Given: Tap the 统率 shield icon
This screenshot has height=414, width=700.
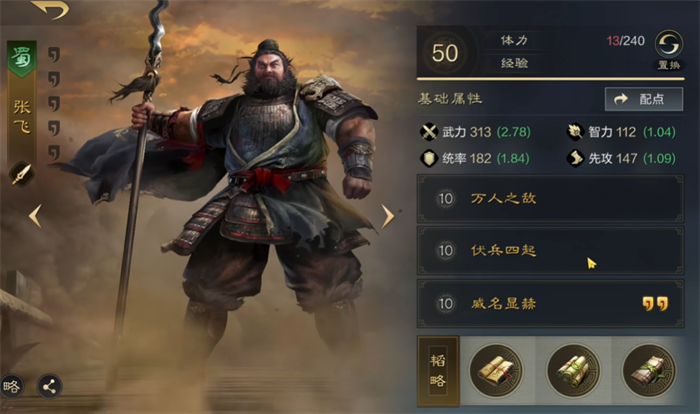Looking at the screenshot, I should pyautogui.click(x=429, y=158).
